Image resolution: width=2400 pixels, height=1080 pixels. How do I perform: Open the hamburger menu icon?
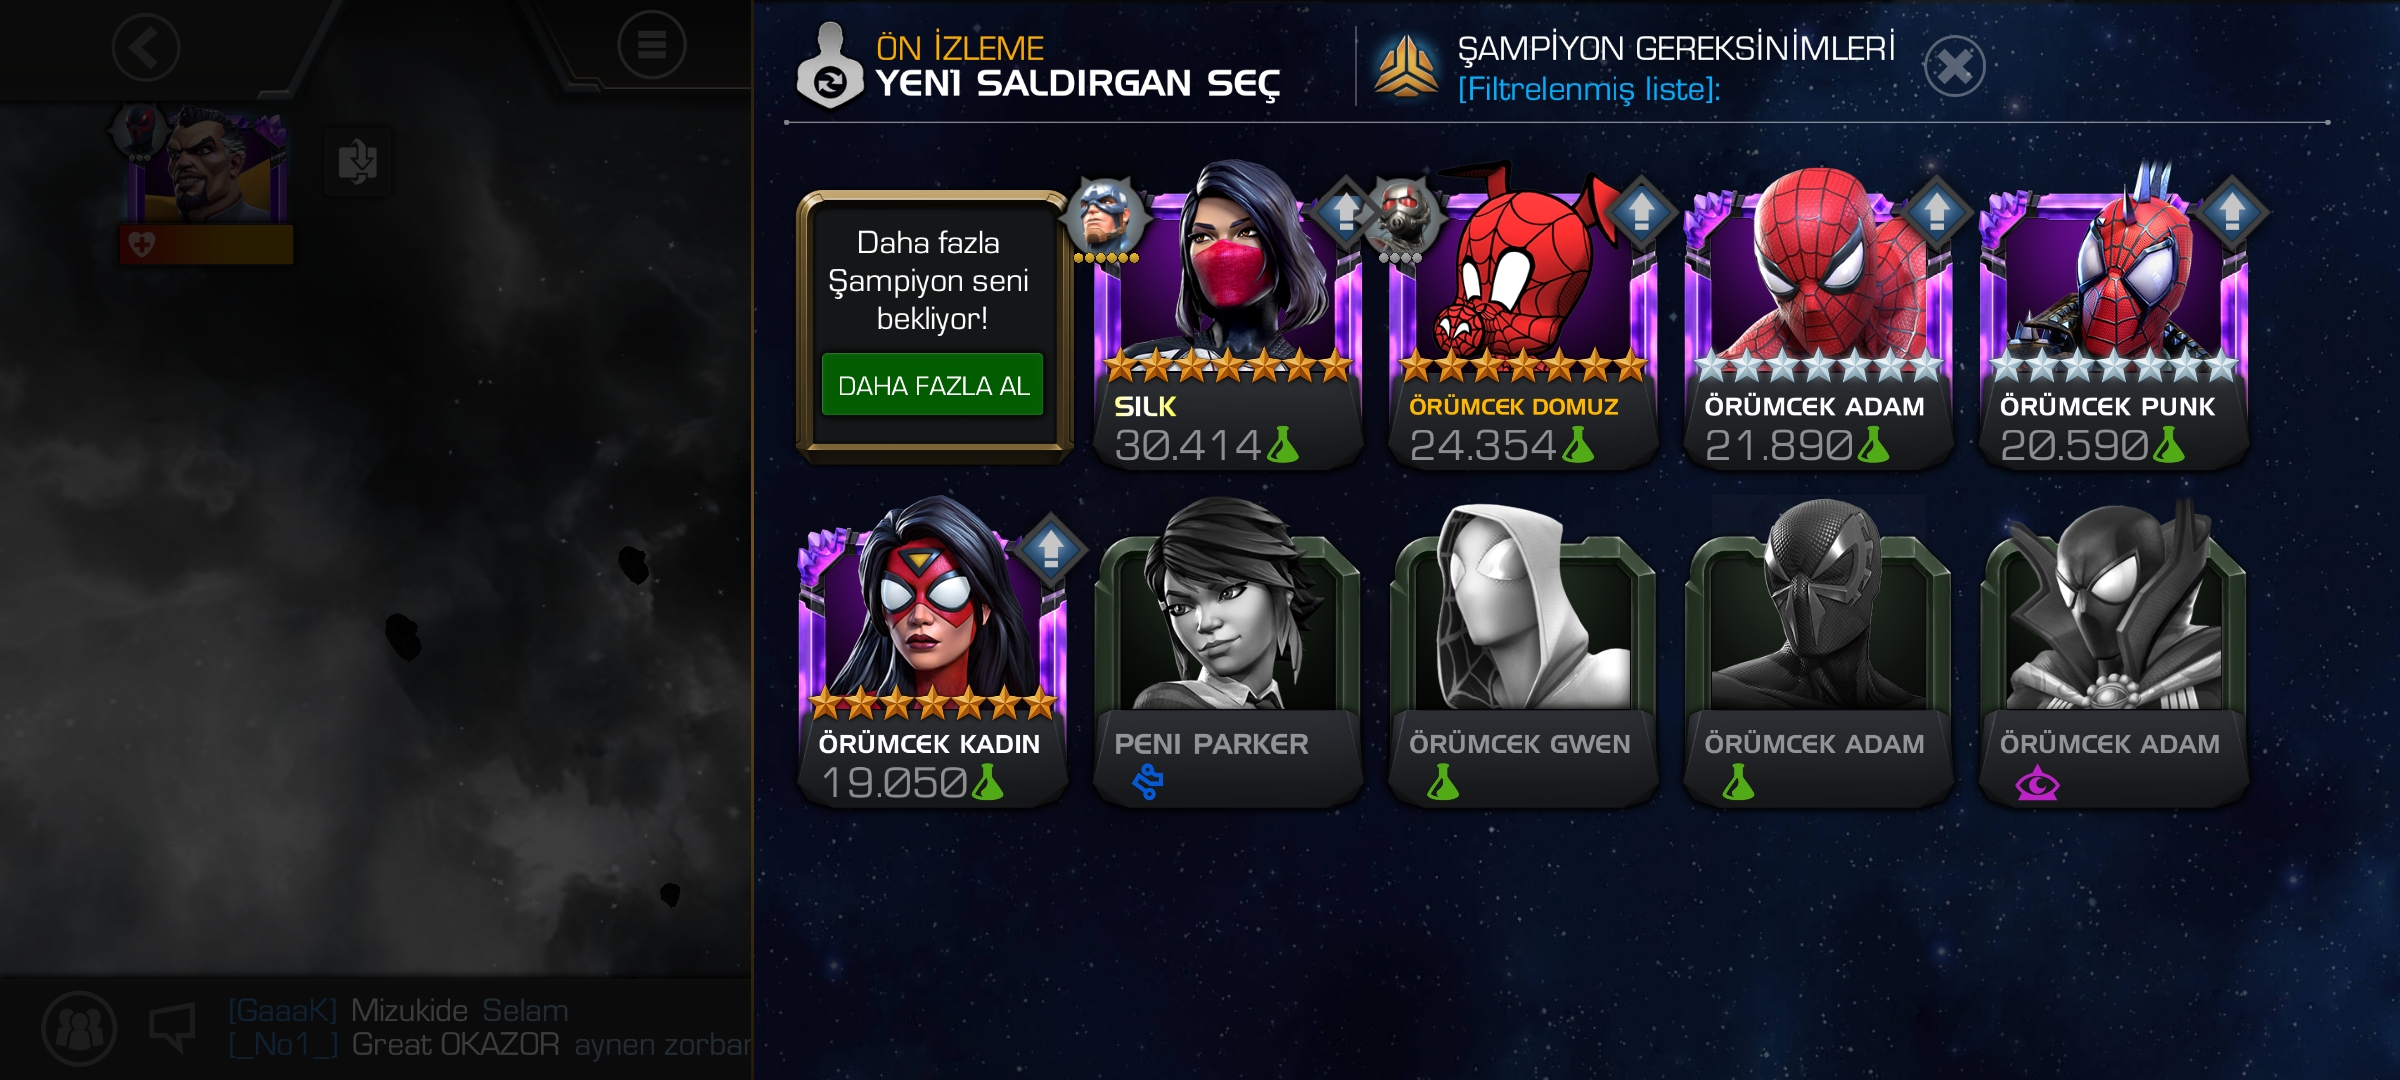click(x=651, y=45)
